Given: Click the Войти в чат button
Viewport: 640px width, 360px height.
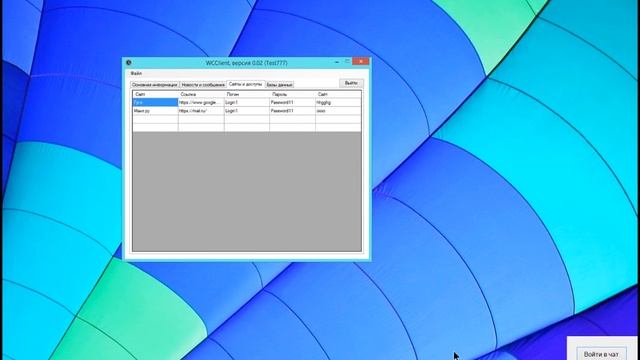Looking at the screenshot, I should tap(601, 354).
